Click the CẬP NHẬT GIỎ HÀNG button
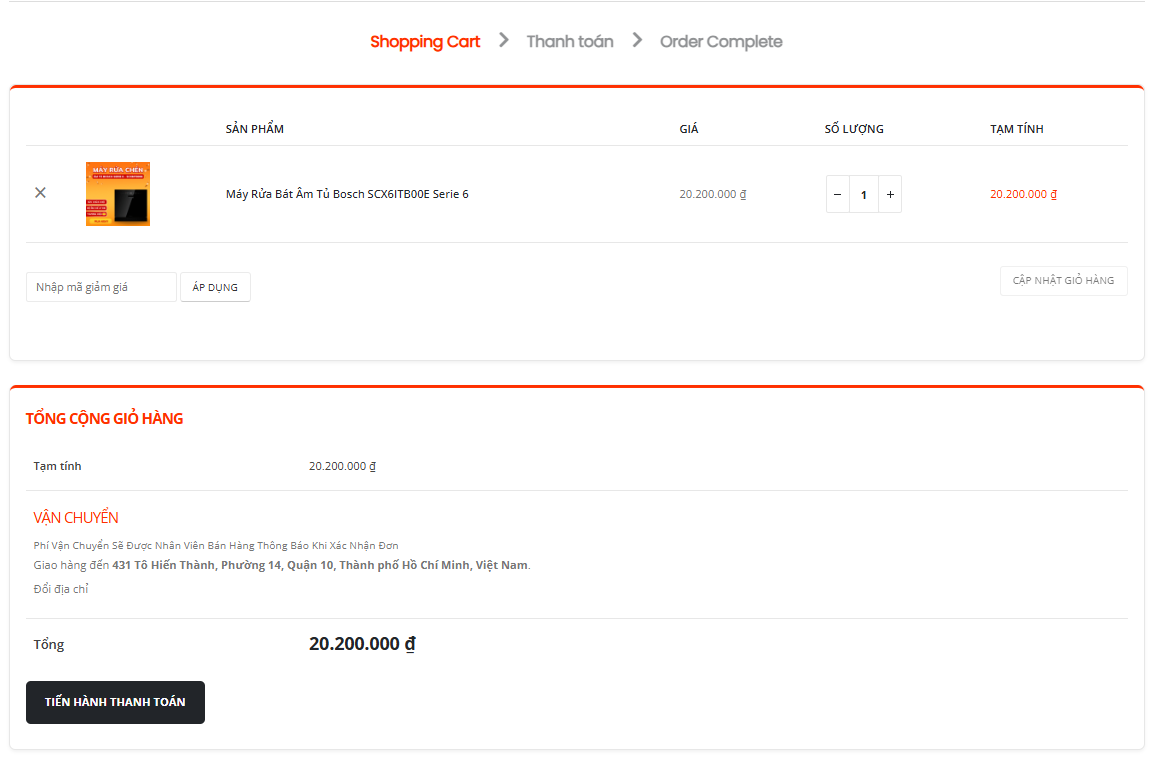1163x774 pixels. 1063,281
